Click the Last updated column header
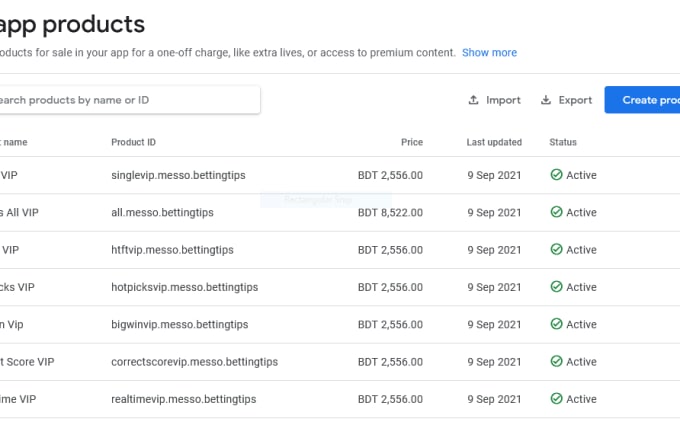Viewport: 680px width, 425px height. (x=494, y=142)
